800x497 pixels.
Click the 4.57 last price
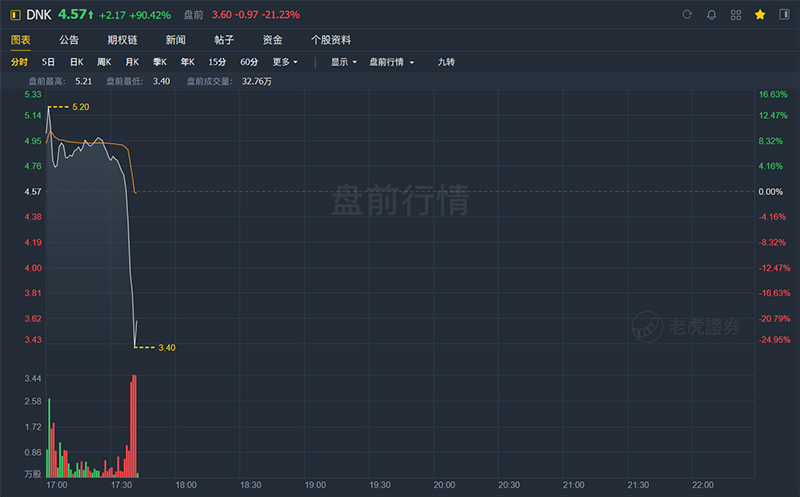pos(72,14)
